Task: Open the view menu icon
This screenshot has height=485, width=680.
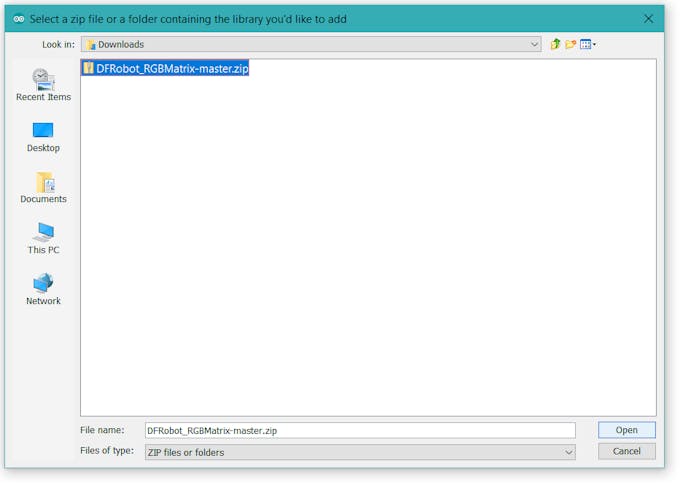Action: pos(588,44)
